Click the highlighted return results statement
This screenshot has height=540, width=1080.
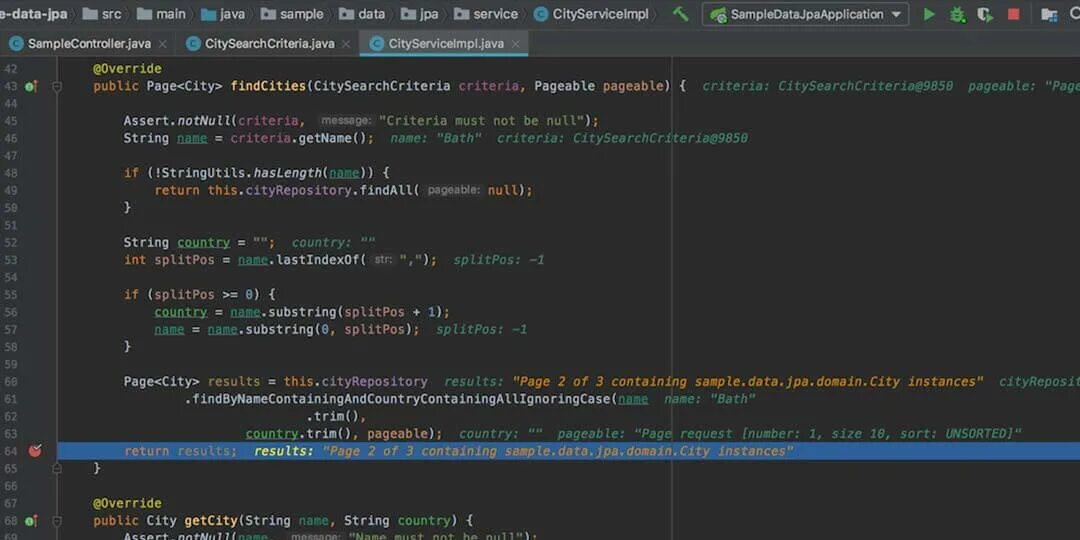(180, 451)
